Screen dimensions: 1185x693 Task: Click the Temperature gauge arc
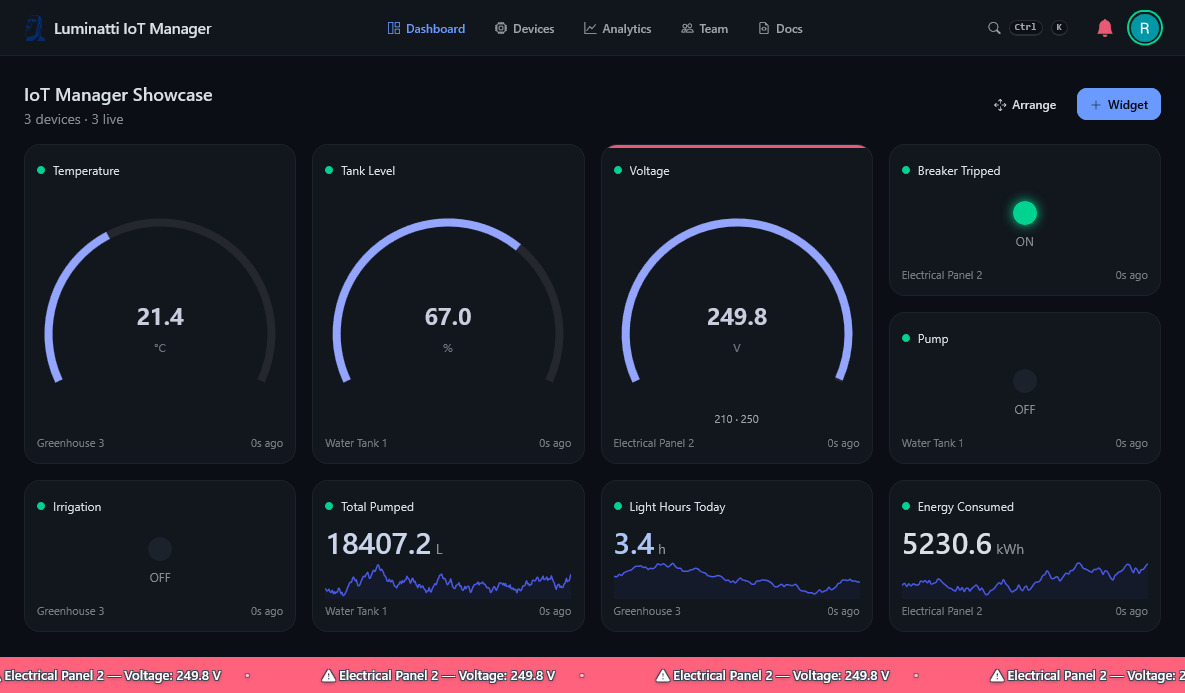pyautogui.click(x=159, y=300)
